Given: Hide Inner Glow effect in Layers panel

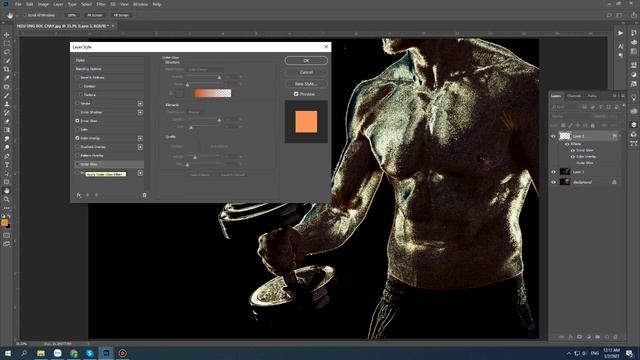Looking at the screenshot, I should point(573,150).
